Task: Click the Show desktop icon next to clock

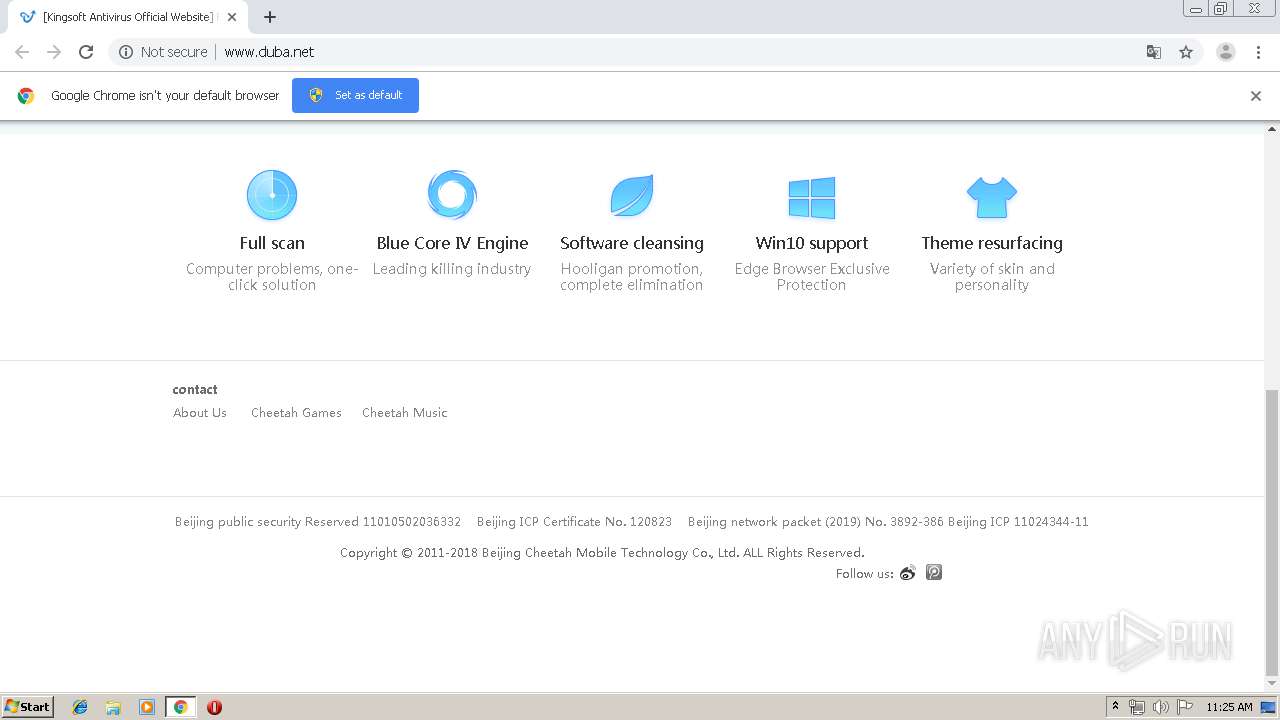Action: 1269,707
